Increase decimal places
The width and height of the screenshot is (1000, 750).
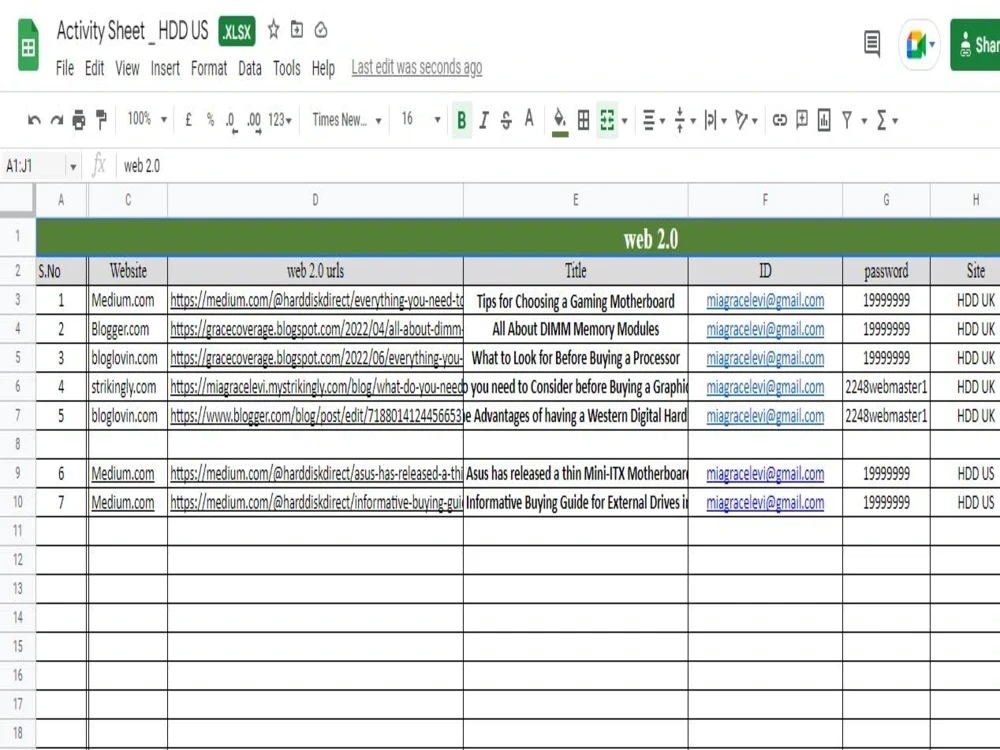click(x=254, y=121)
